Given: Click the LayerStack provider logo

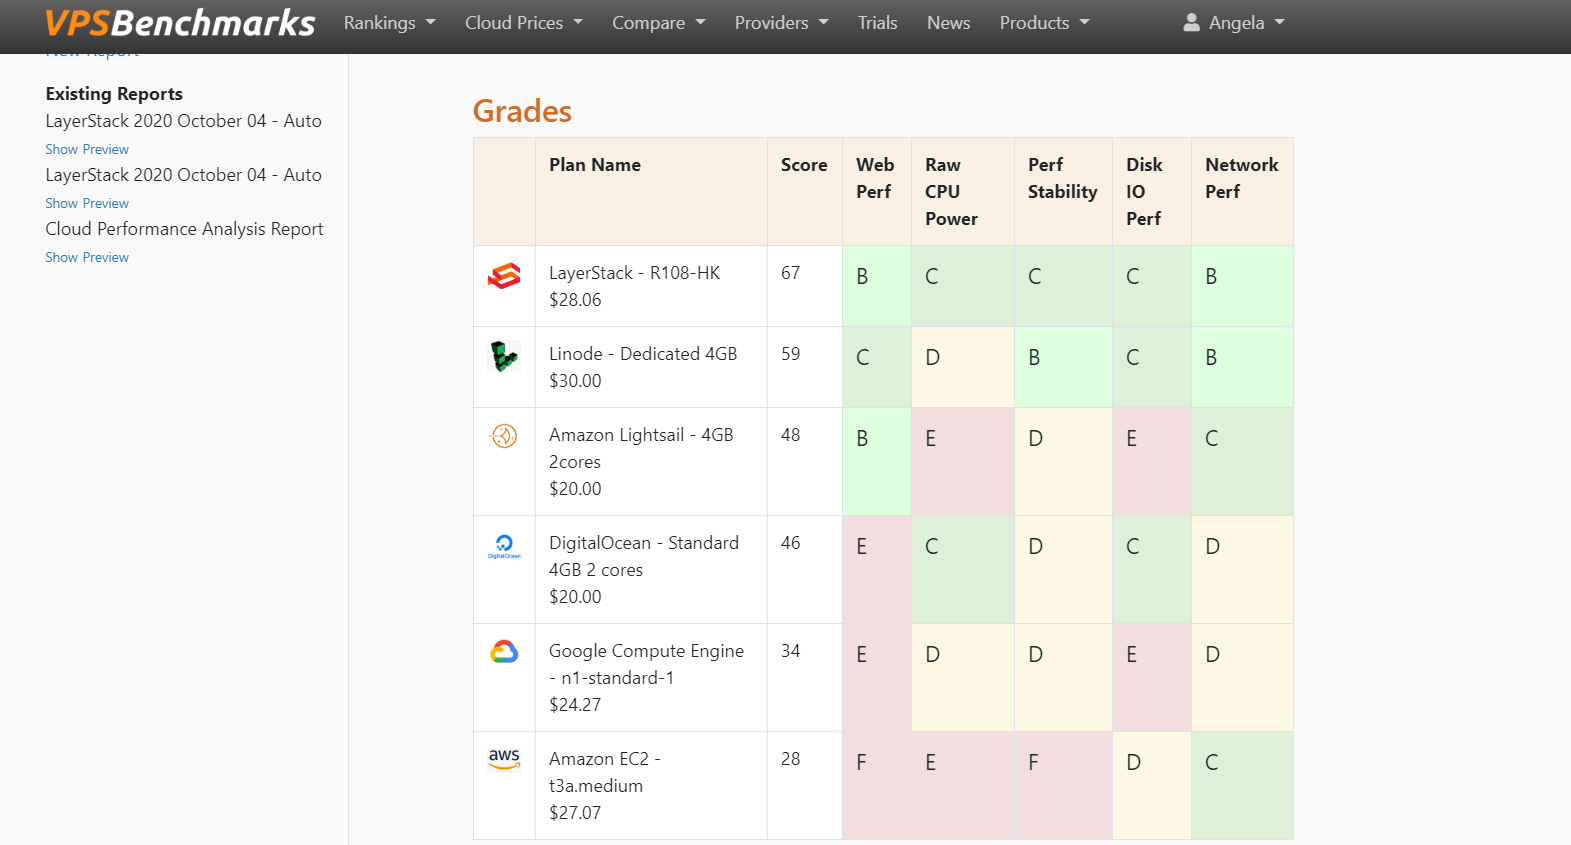Looking at the screenshot, I should point(504,276).
